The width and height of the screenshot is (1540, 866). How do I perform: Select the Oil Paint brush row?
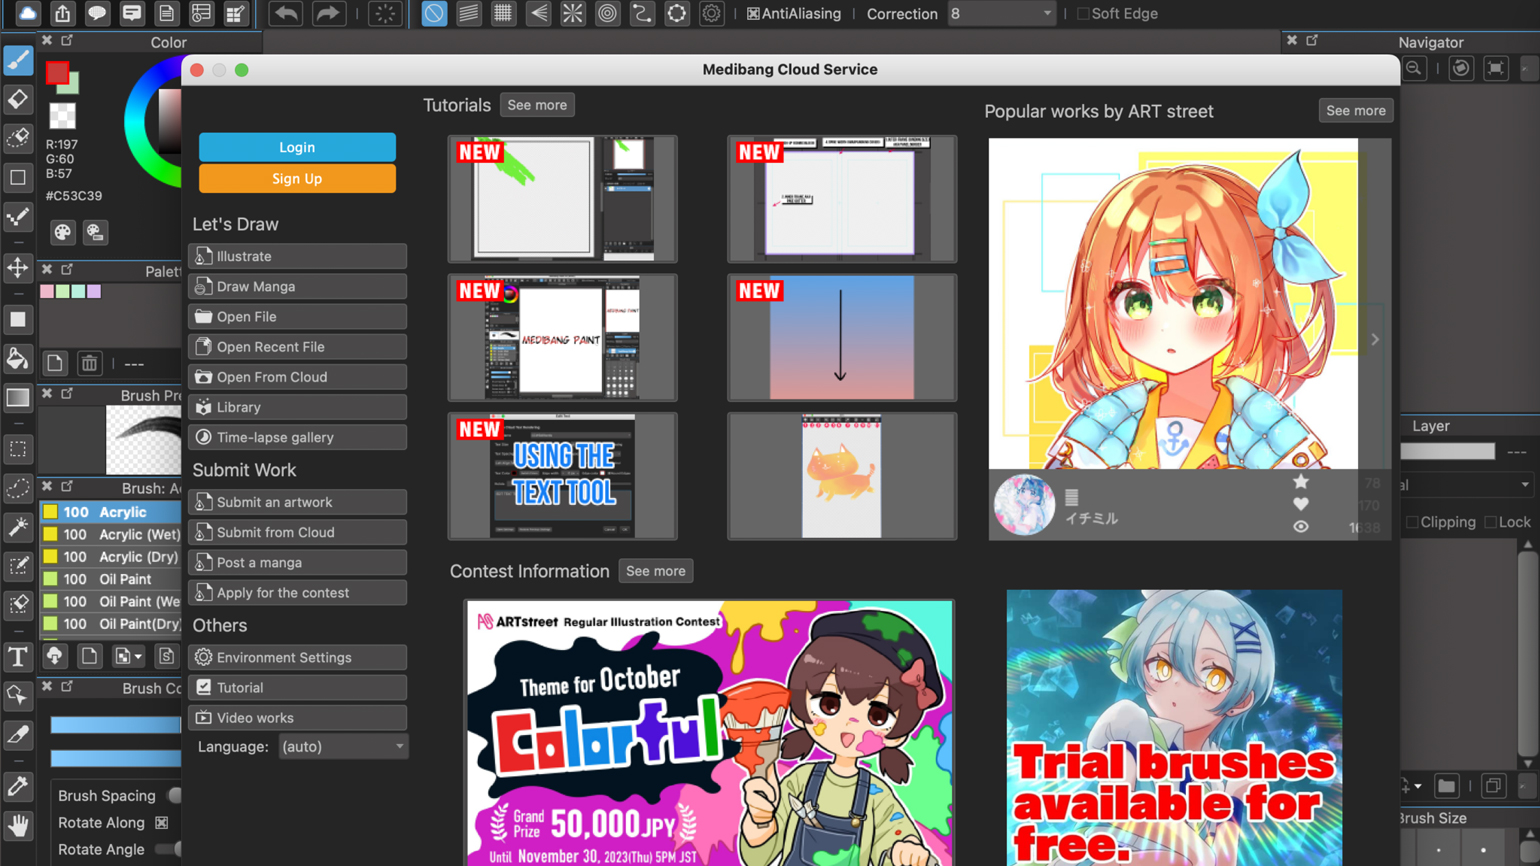click(110, 579)
